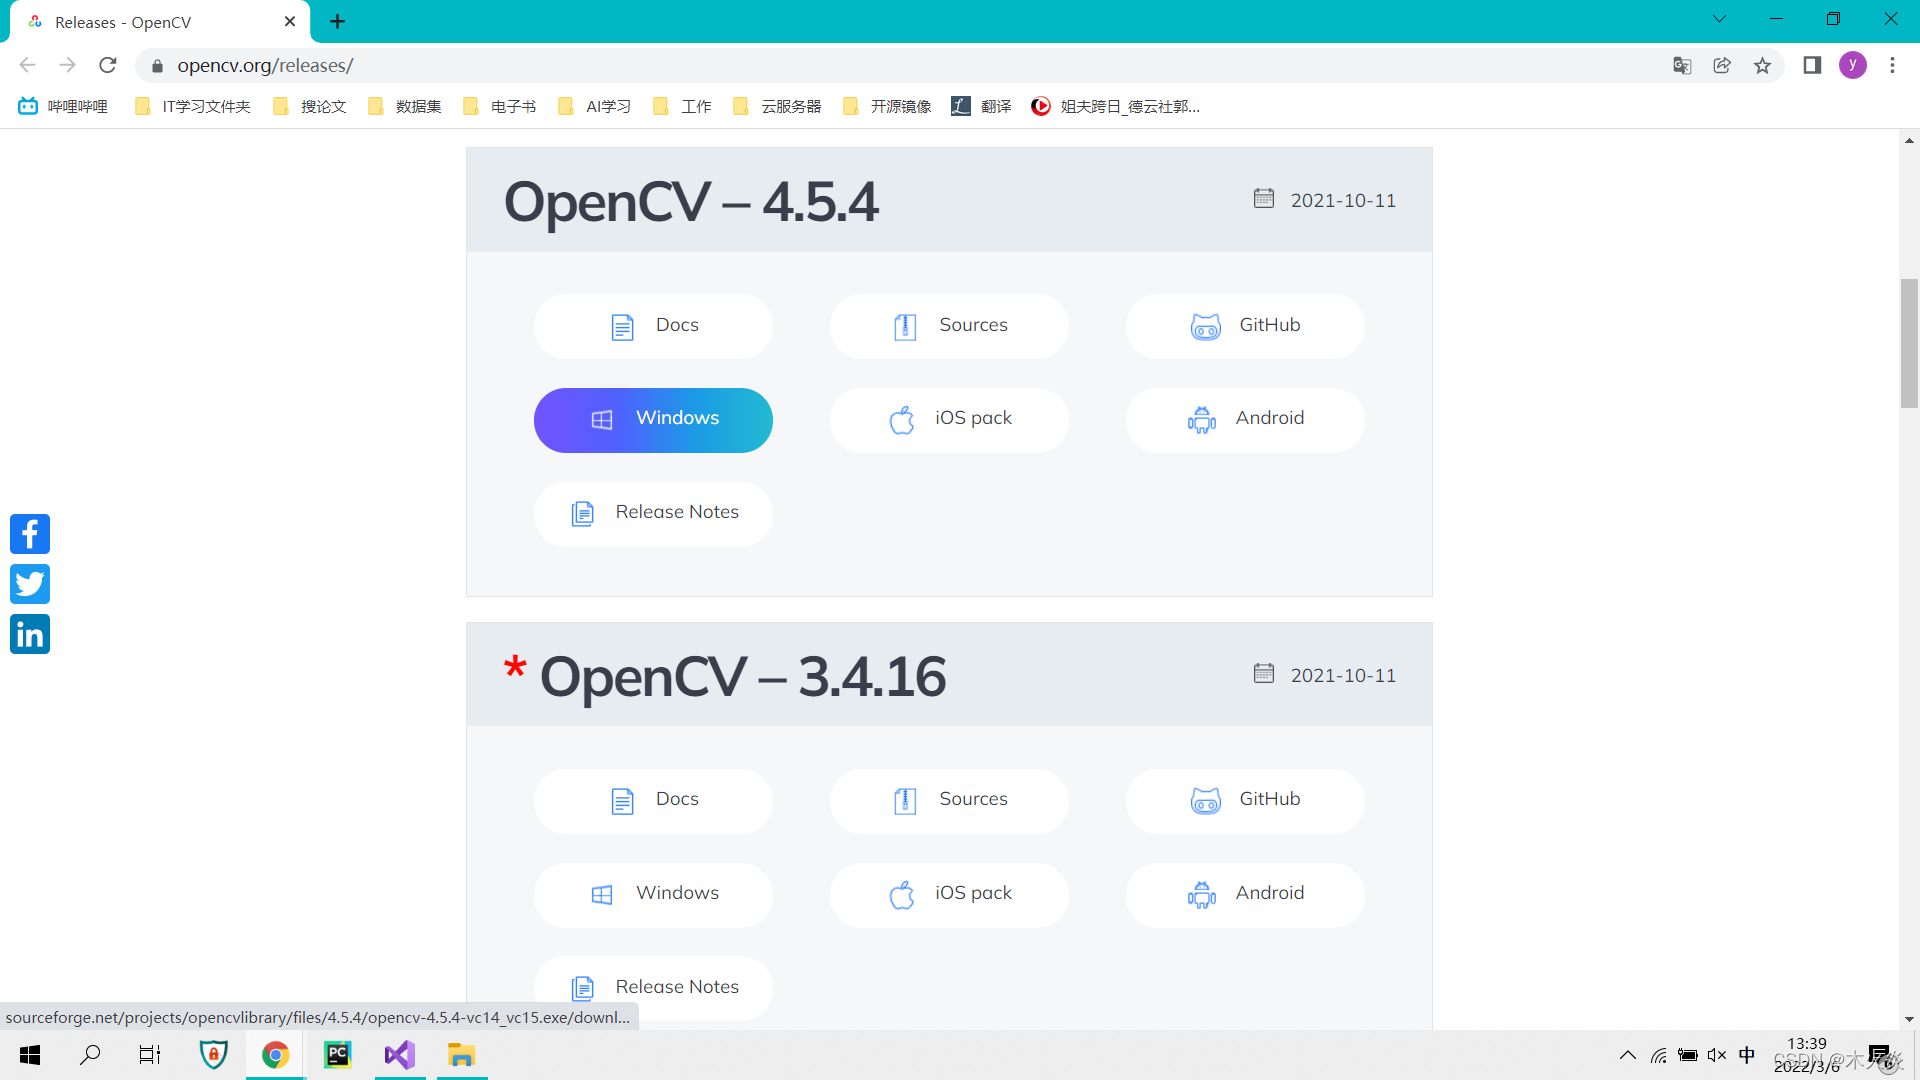Open the 开源镜像 bookmark folder
This screenshot has width=1920, height=1080.
(x=888, y=106)
